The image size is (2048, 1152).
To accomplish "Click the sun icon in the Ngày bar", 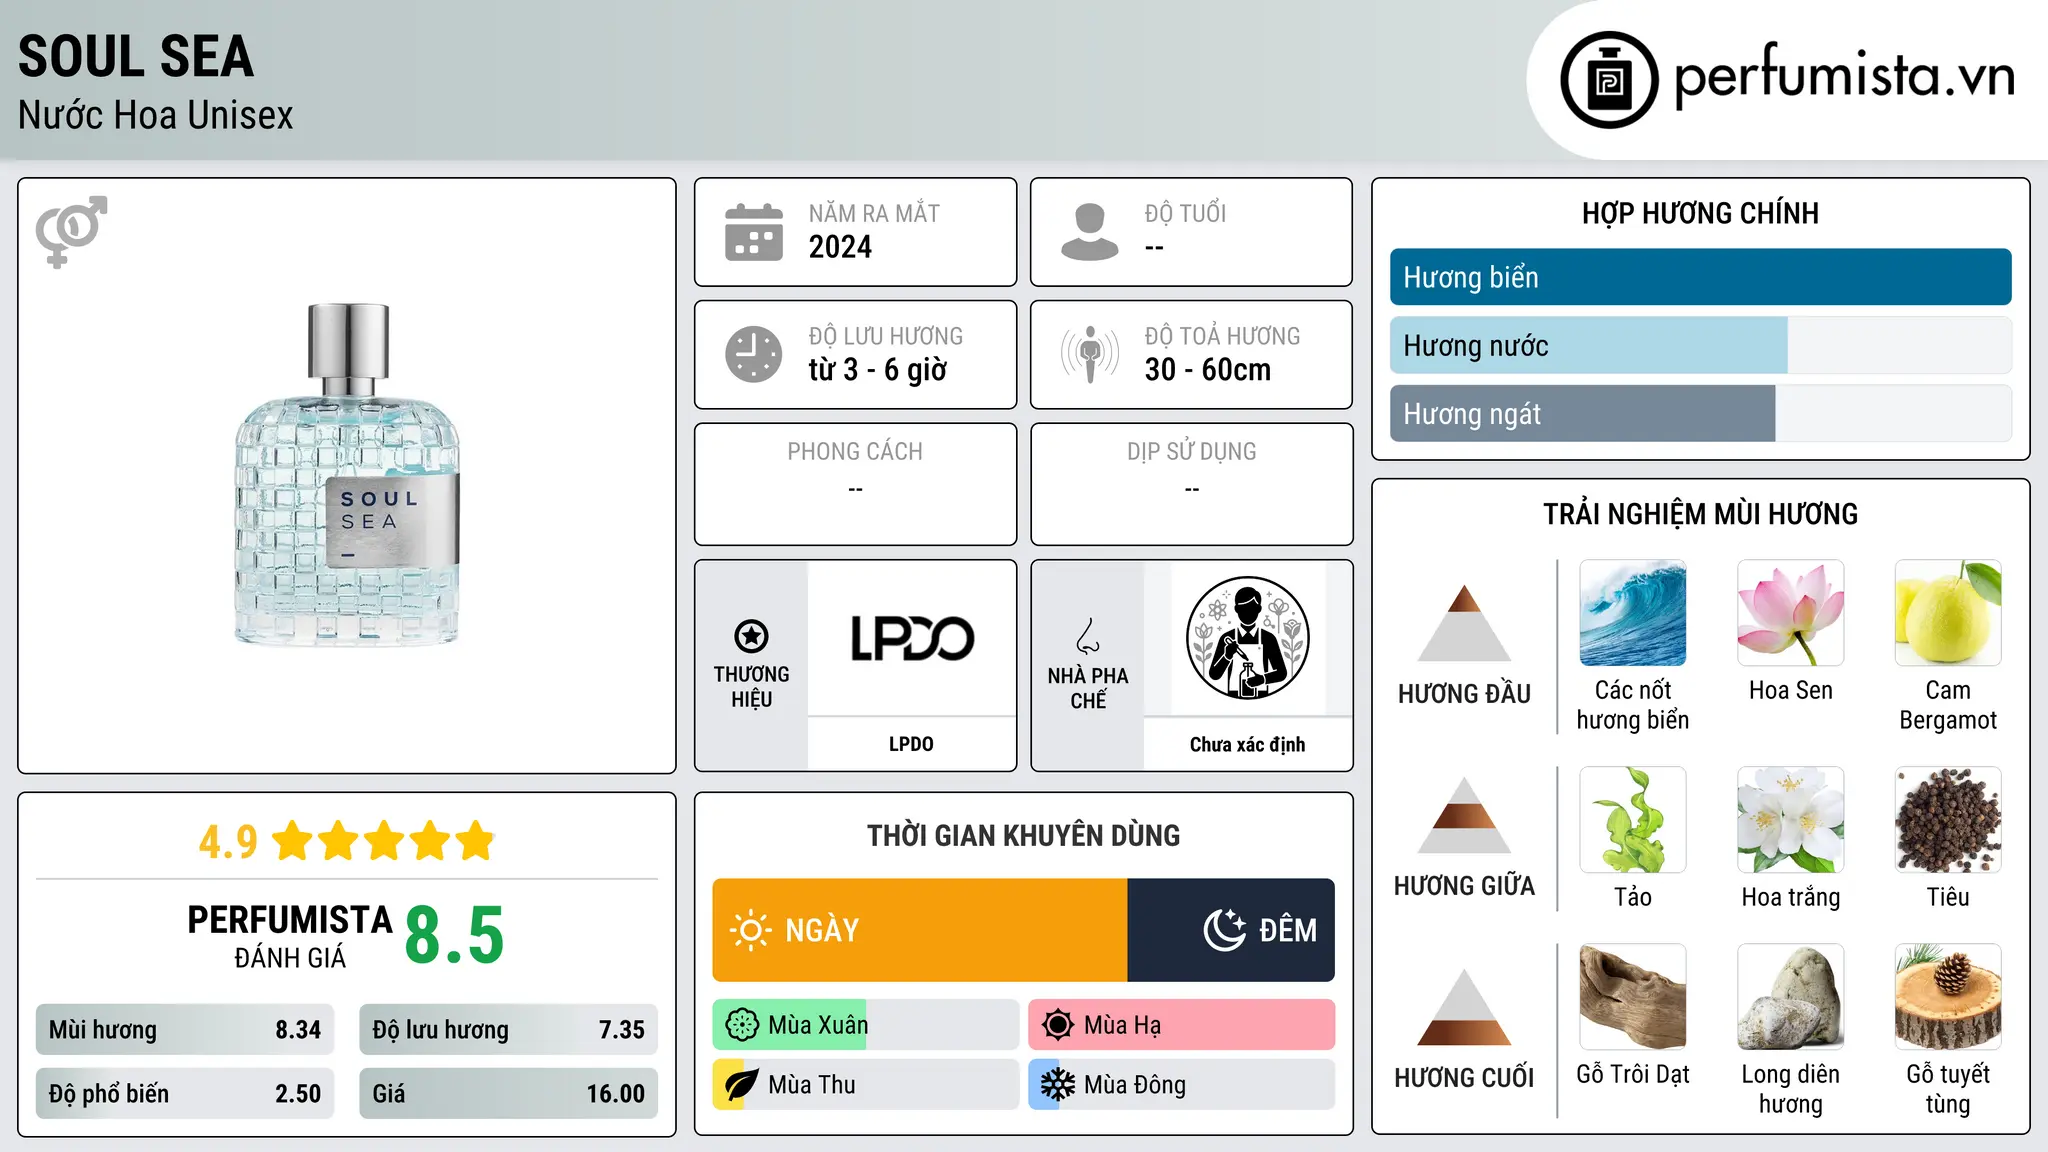I will [750, 930].
